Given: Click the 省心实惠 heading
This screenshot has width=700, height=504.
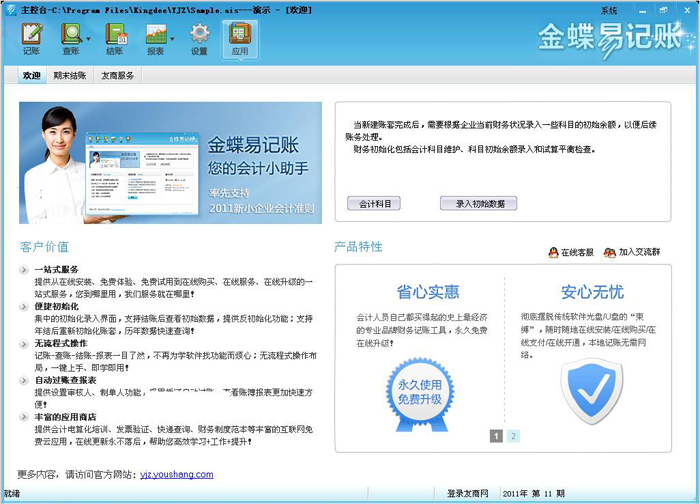Looking at the screenshot, I should click(x=428, y=292).
